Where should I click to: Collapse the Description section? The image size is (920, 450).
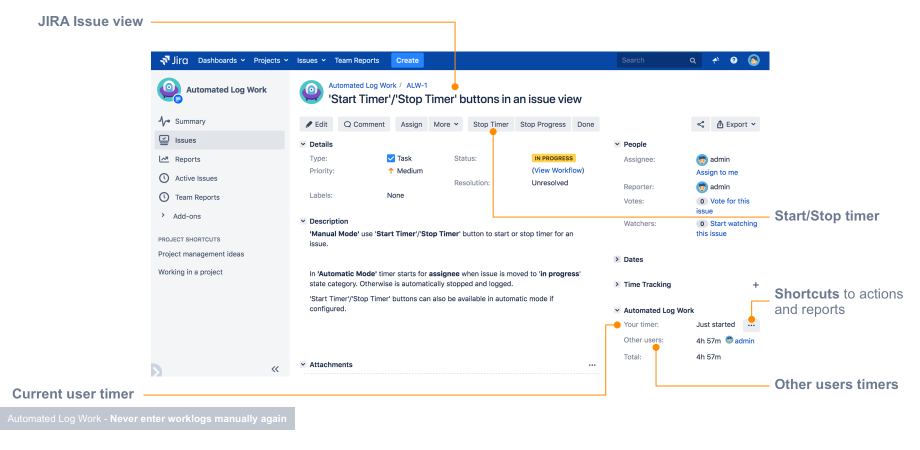click(303, 221)
